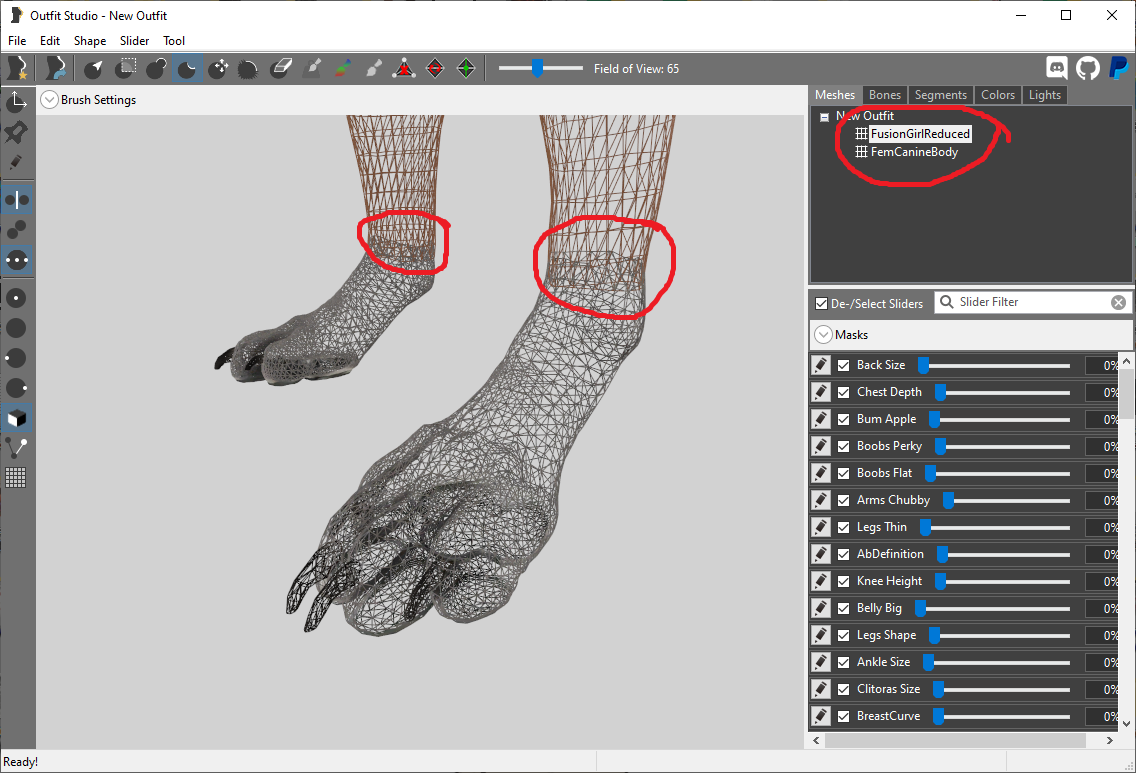This screenshot has width=1136, height=773.
Task: Open the GitHub link icon
Action: 1087,68
